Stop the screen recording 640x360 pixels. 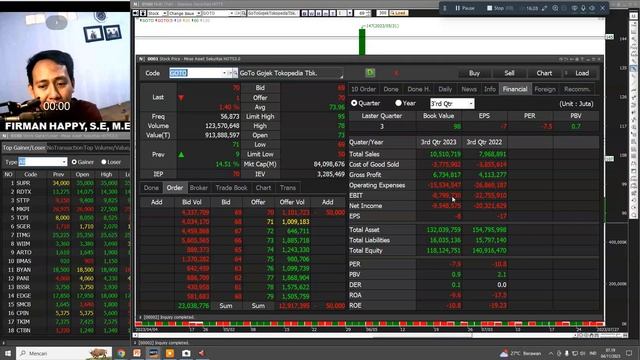click(x=495, y=8)
